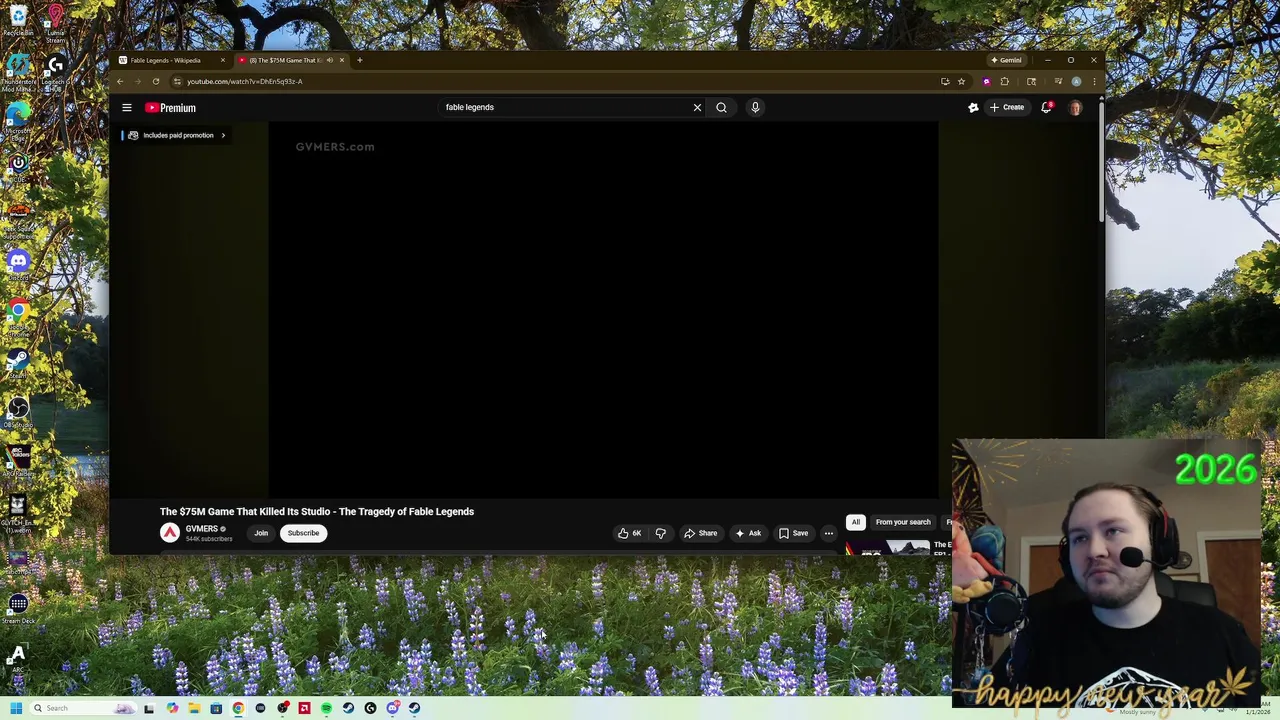The image size is (1280, 720).
Task: Expand Includes paid promotion notice
Action: pyautogui.click(x=177, y=135)
